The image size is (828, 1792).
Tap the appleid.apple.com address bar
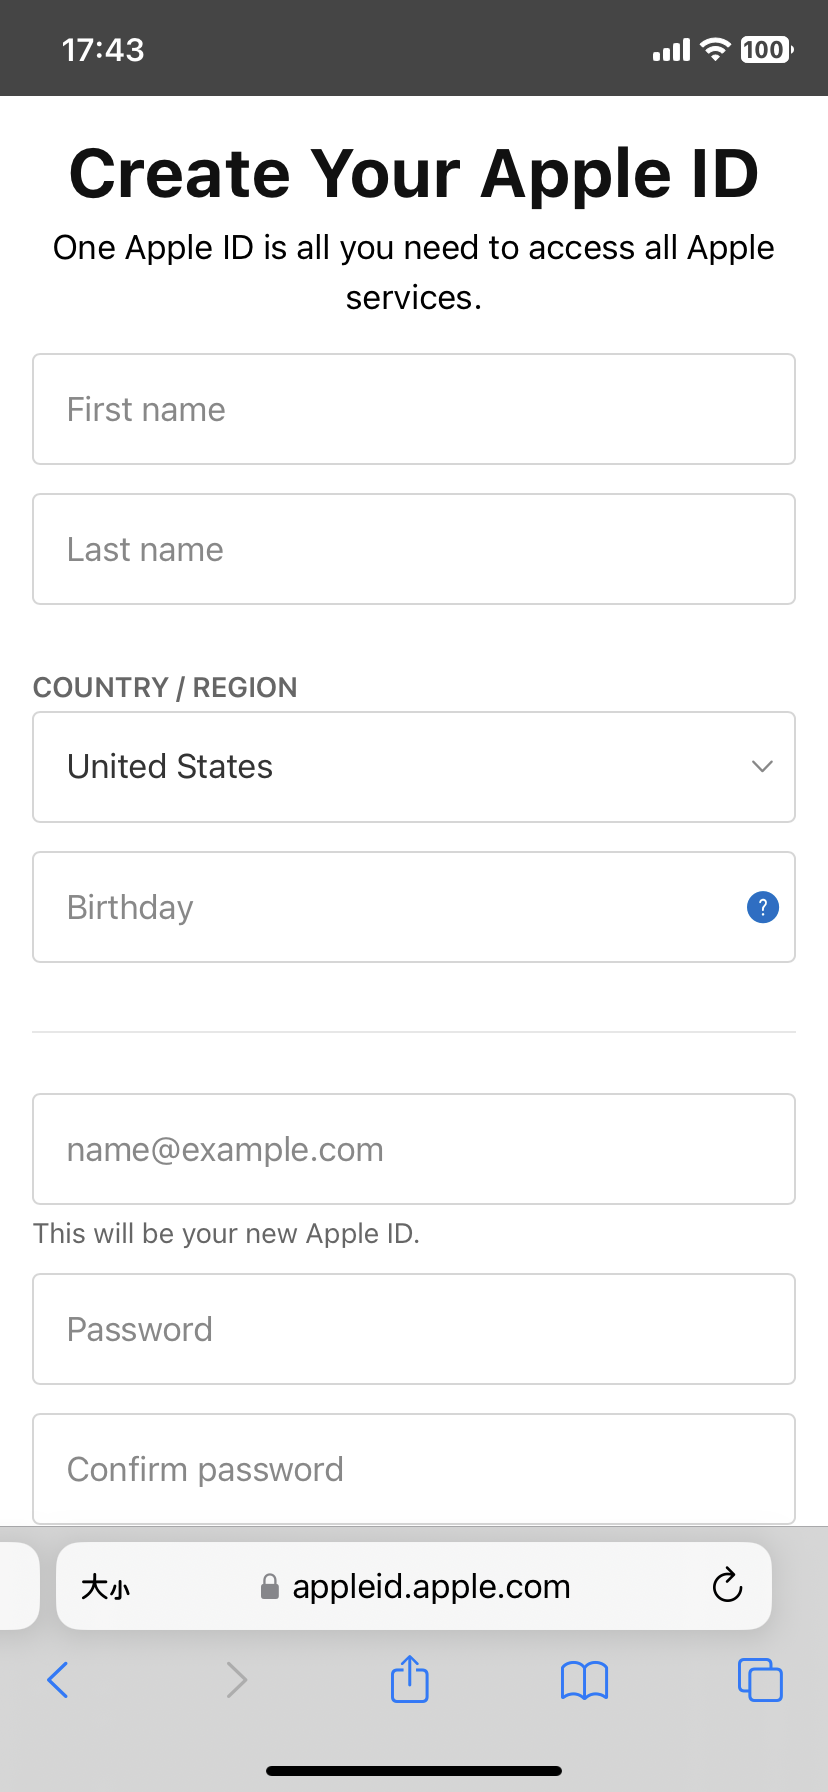click(431, 1586)
